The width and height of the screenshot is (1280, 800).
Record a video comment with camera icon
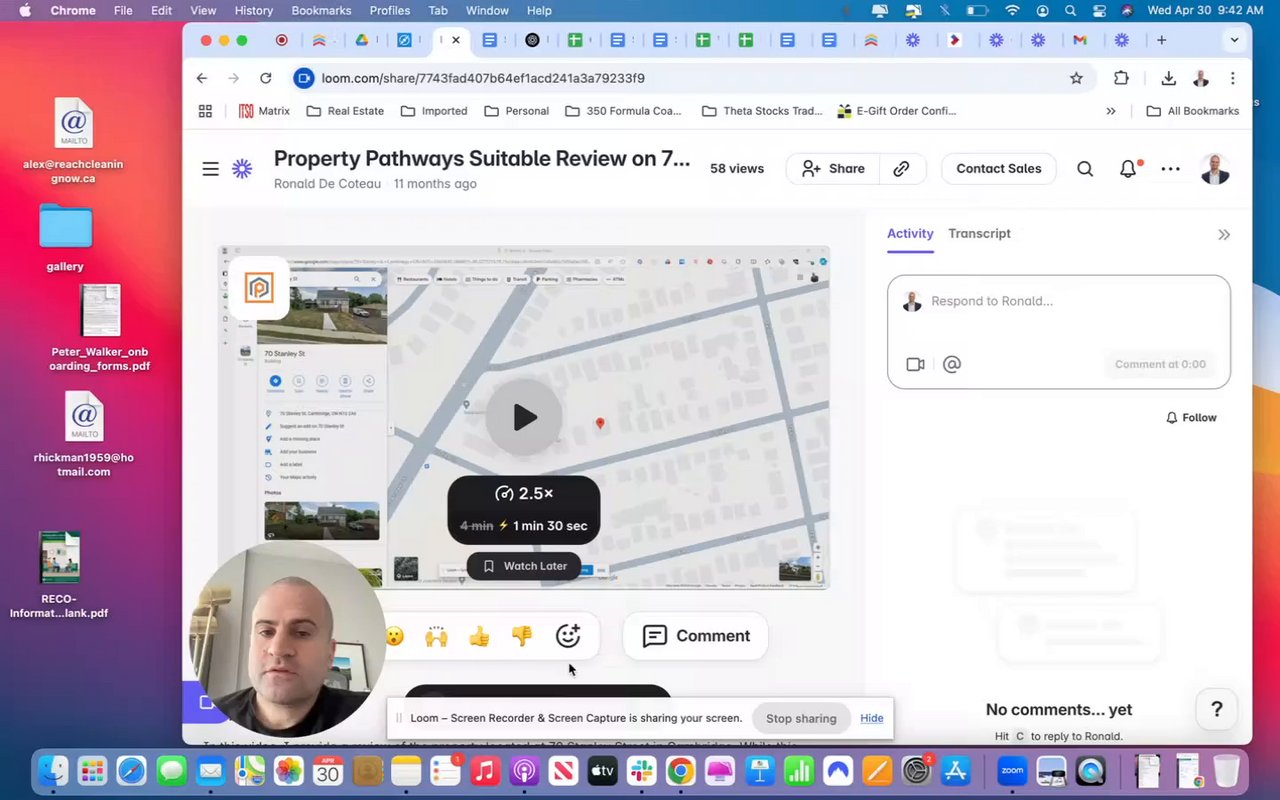915,364
